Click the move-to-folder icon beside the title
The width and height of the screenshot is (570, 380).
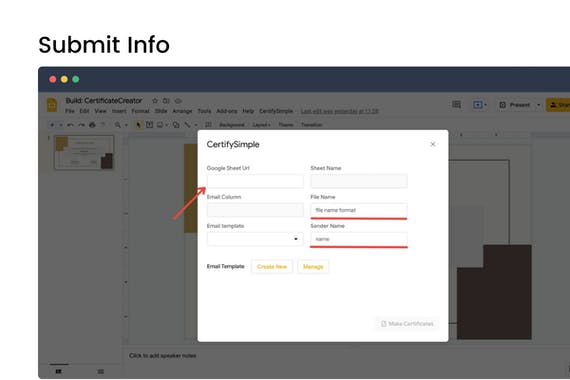(166, 101)
